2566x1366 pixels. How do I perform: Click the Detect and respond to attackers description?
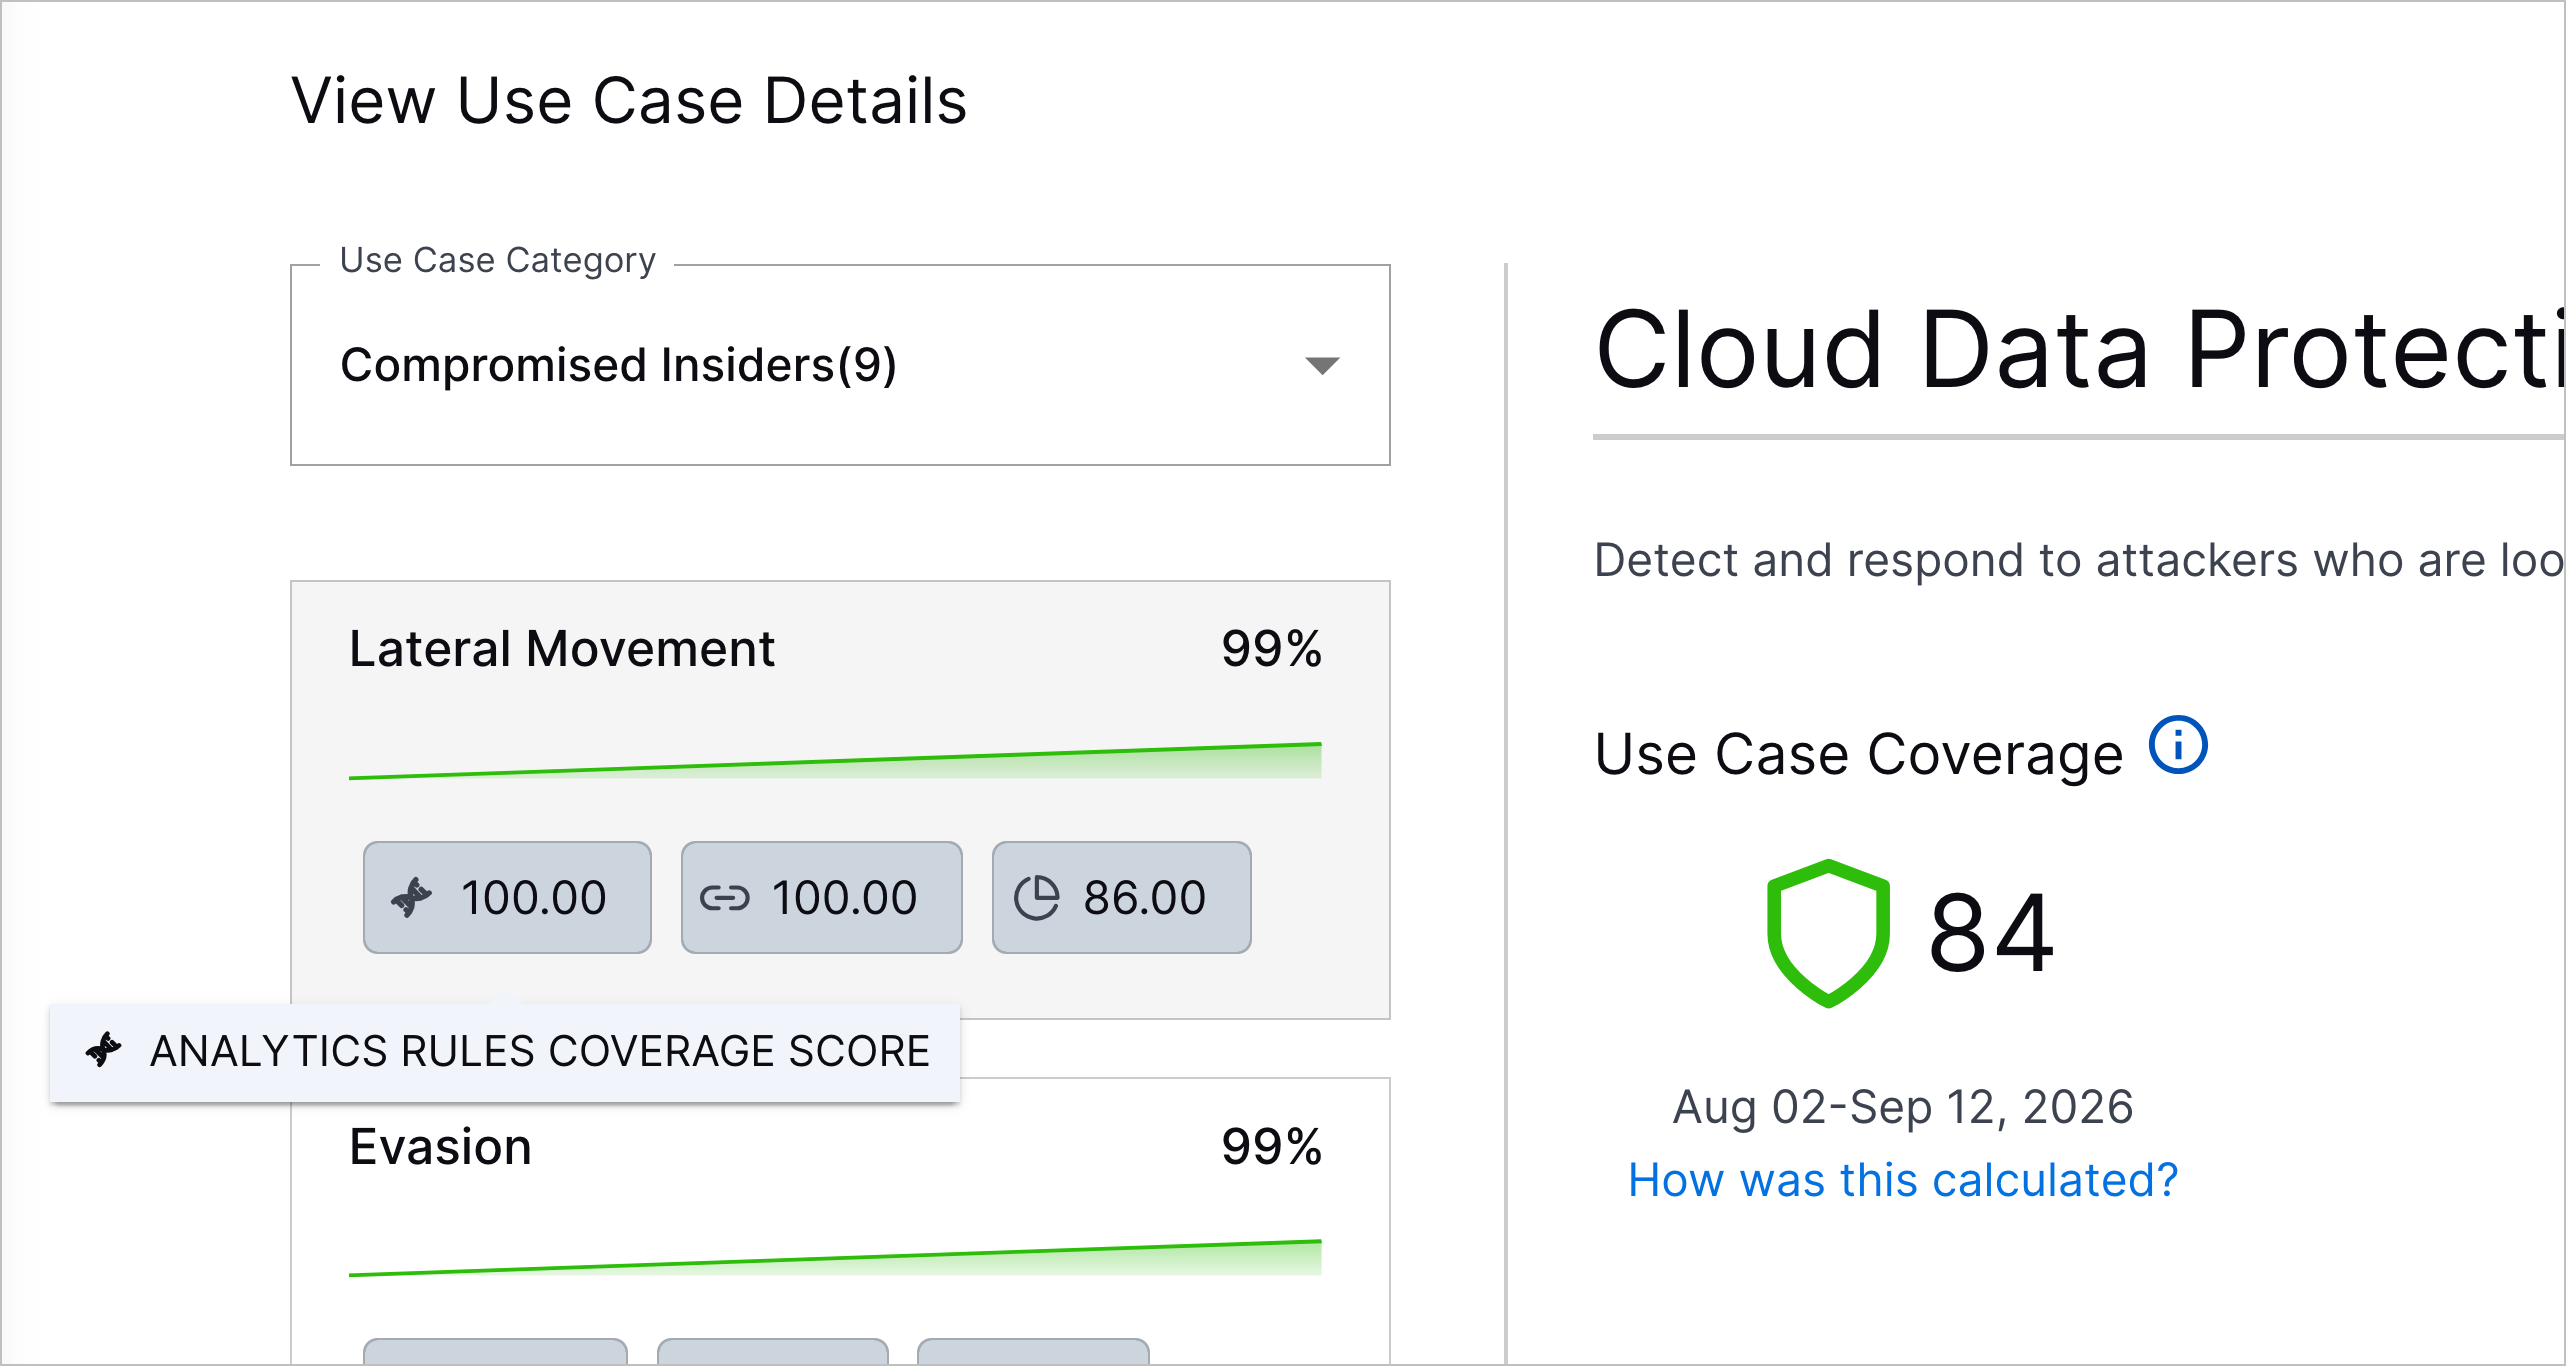point(2080,560)
